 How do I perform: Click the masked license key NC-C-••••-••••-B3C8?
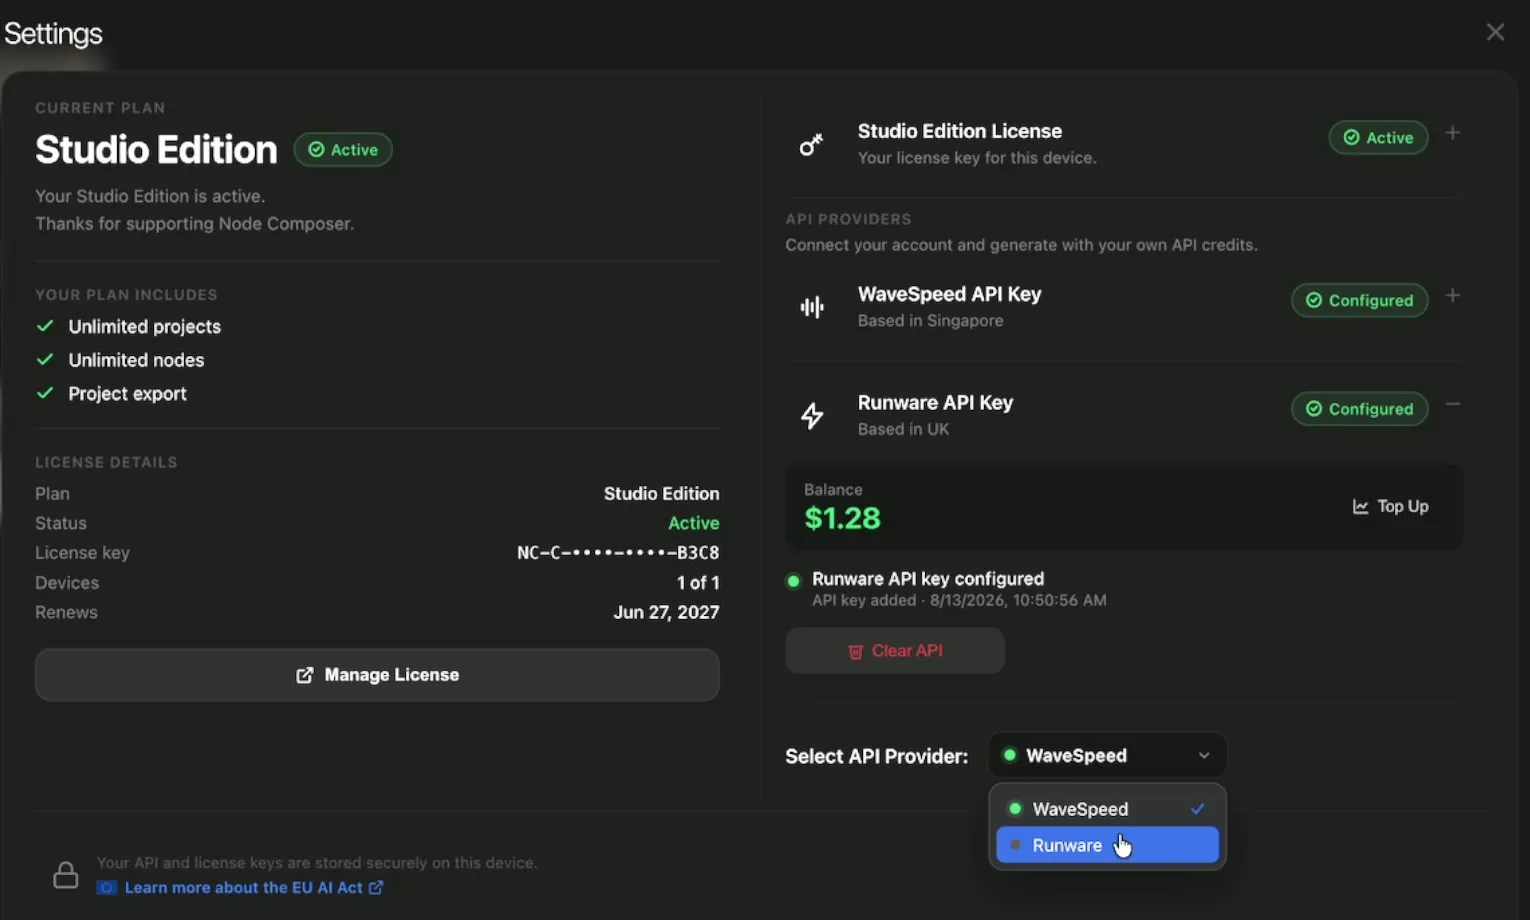pos(618,553)
